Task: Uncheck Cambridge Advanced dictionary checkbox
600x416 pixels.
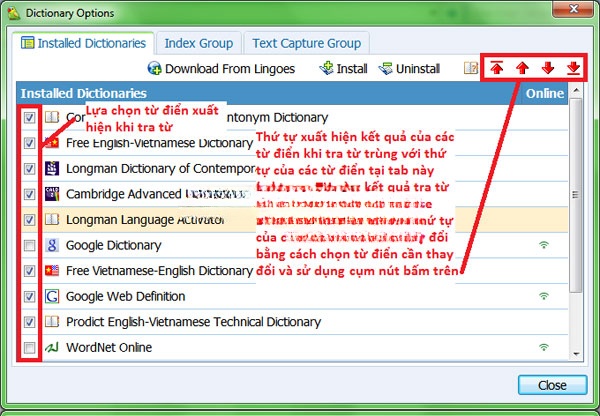Action: pyautogui.click(x=29, y=194)
